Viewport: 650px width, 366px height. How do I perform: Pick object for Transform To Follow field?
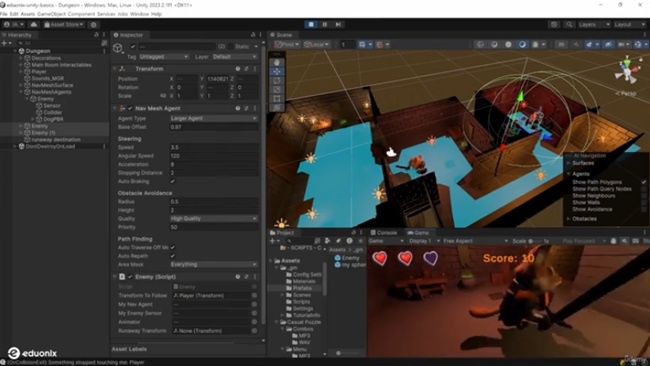[254, 296]
